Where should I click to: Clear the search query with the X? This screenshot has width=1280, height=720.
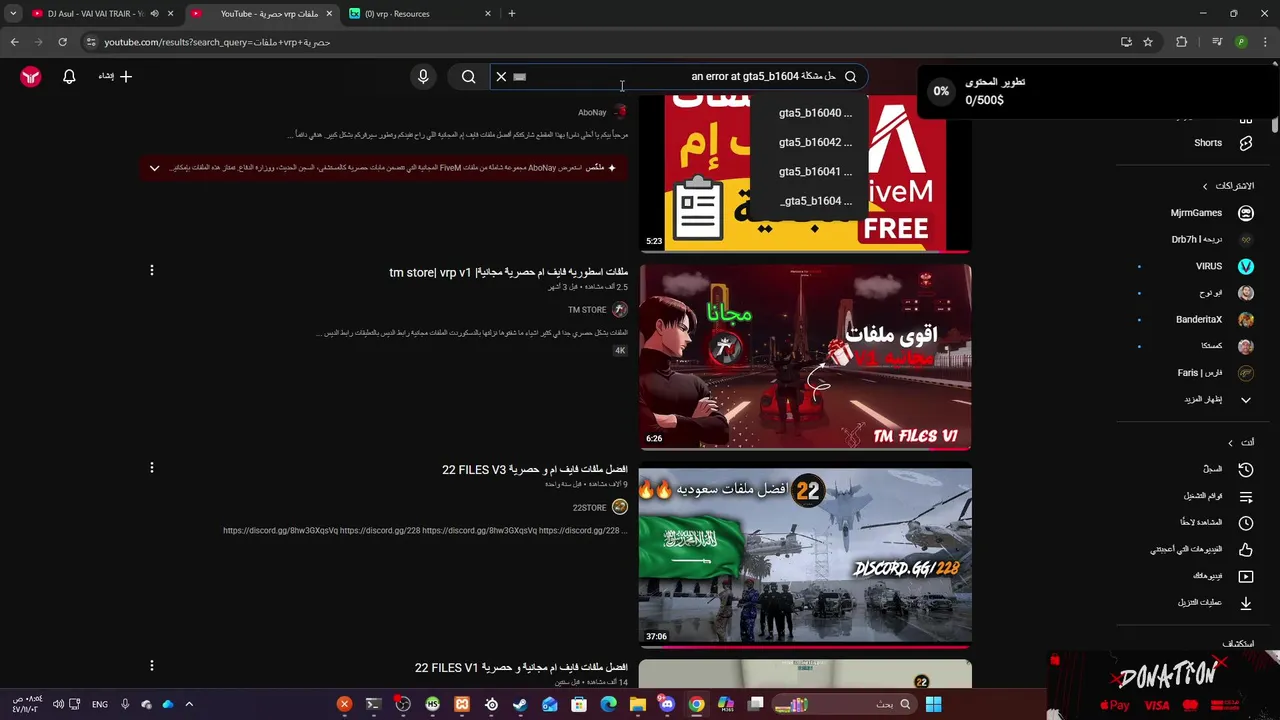(501, 76)
